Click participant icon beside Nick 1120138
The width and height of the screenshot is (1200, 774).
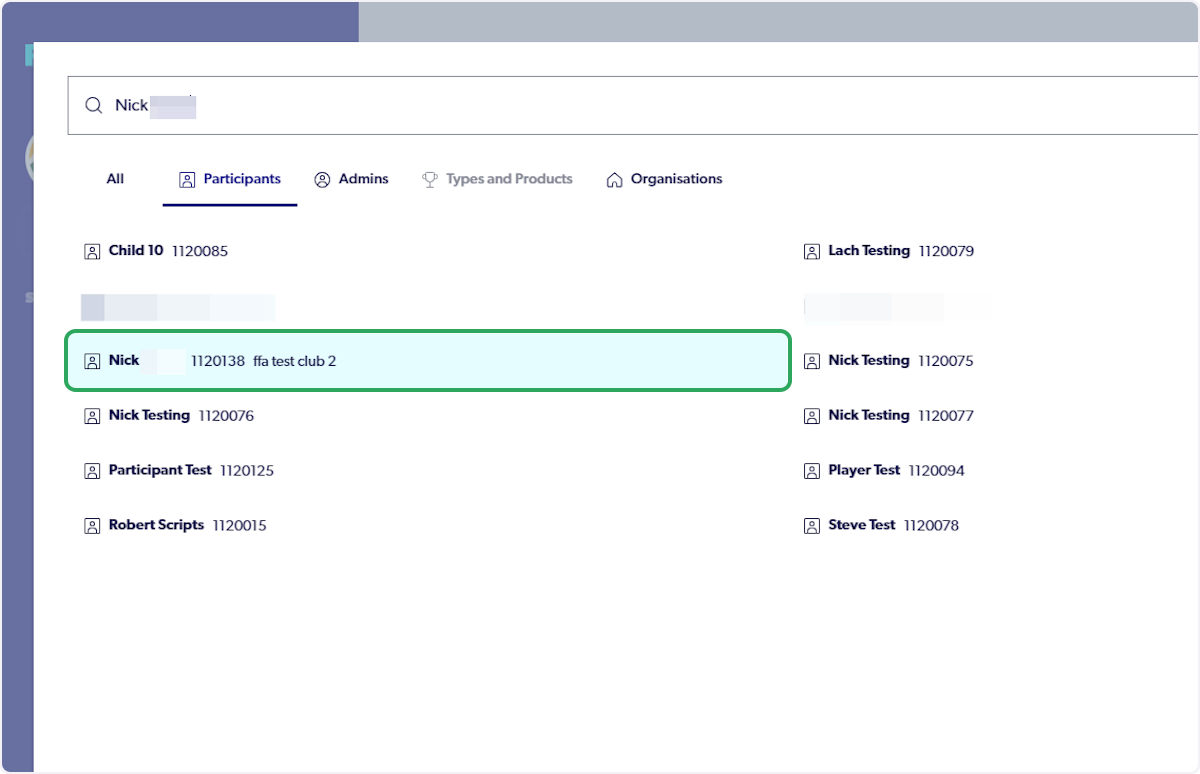pyautogui.click(x=92, y=361)
